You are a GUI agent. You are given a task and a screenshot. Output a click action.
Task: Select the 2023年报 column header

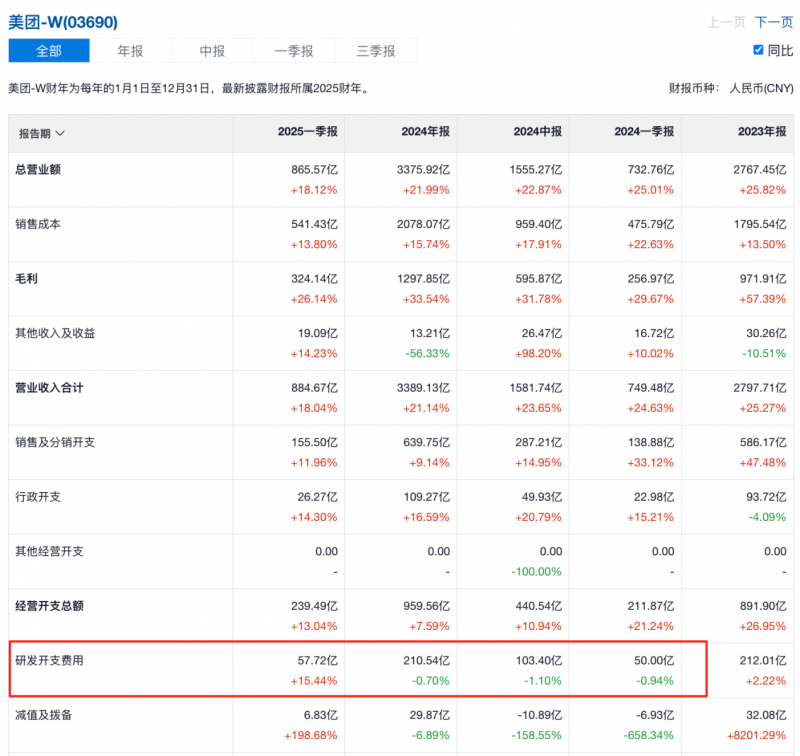762,132
